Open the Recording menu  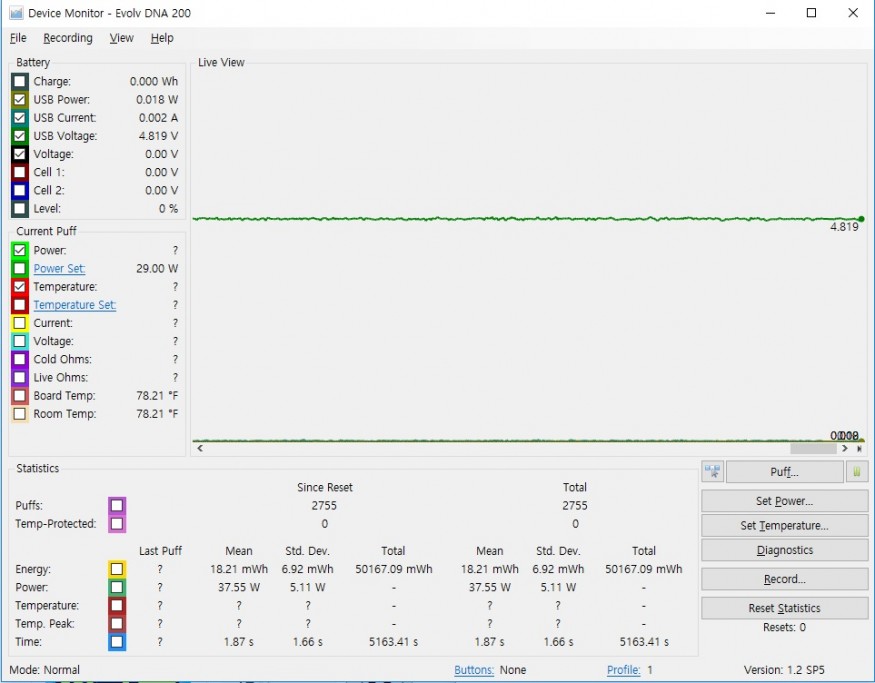pos(67,38)
